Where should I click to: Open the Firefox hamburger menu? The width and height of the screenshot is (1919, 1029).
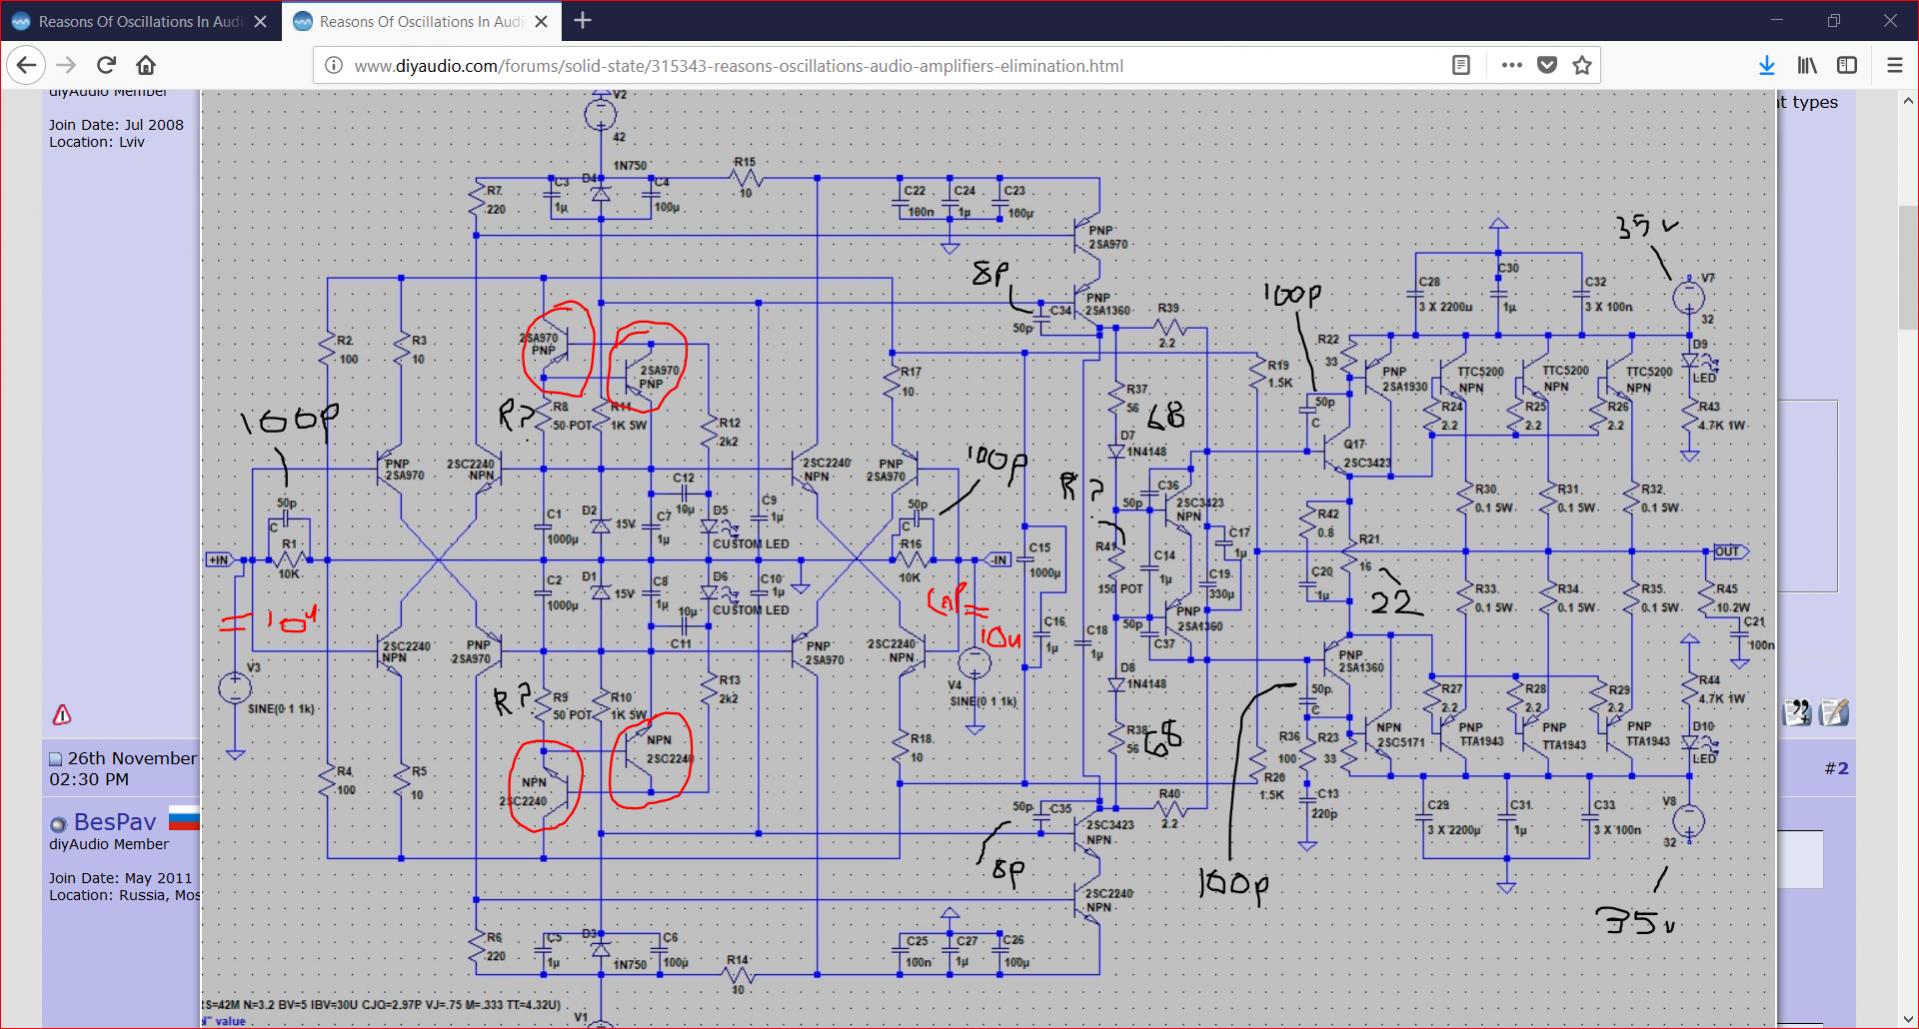tap(1894, 65)
